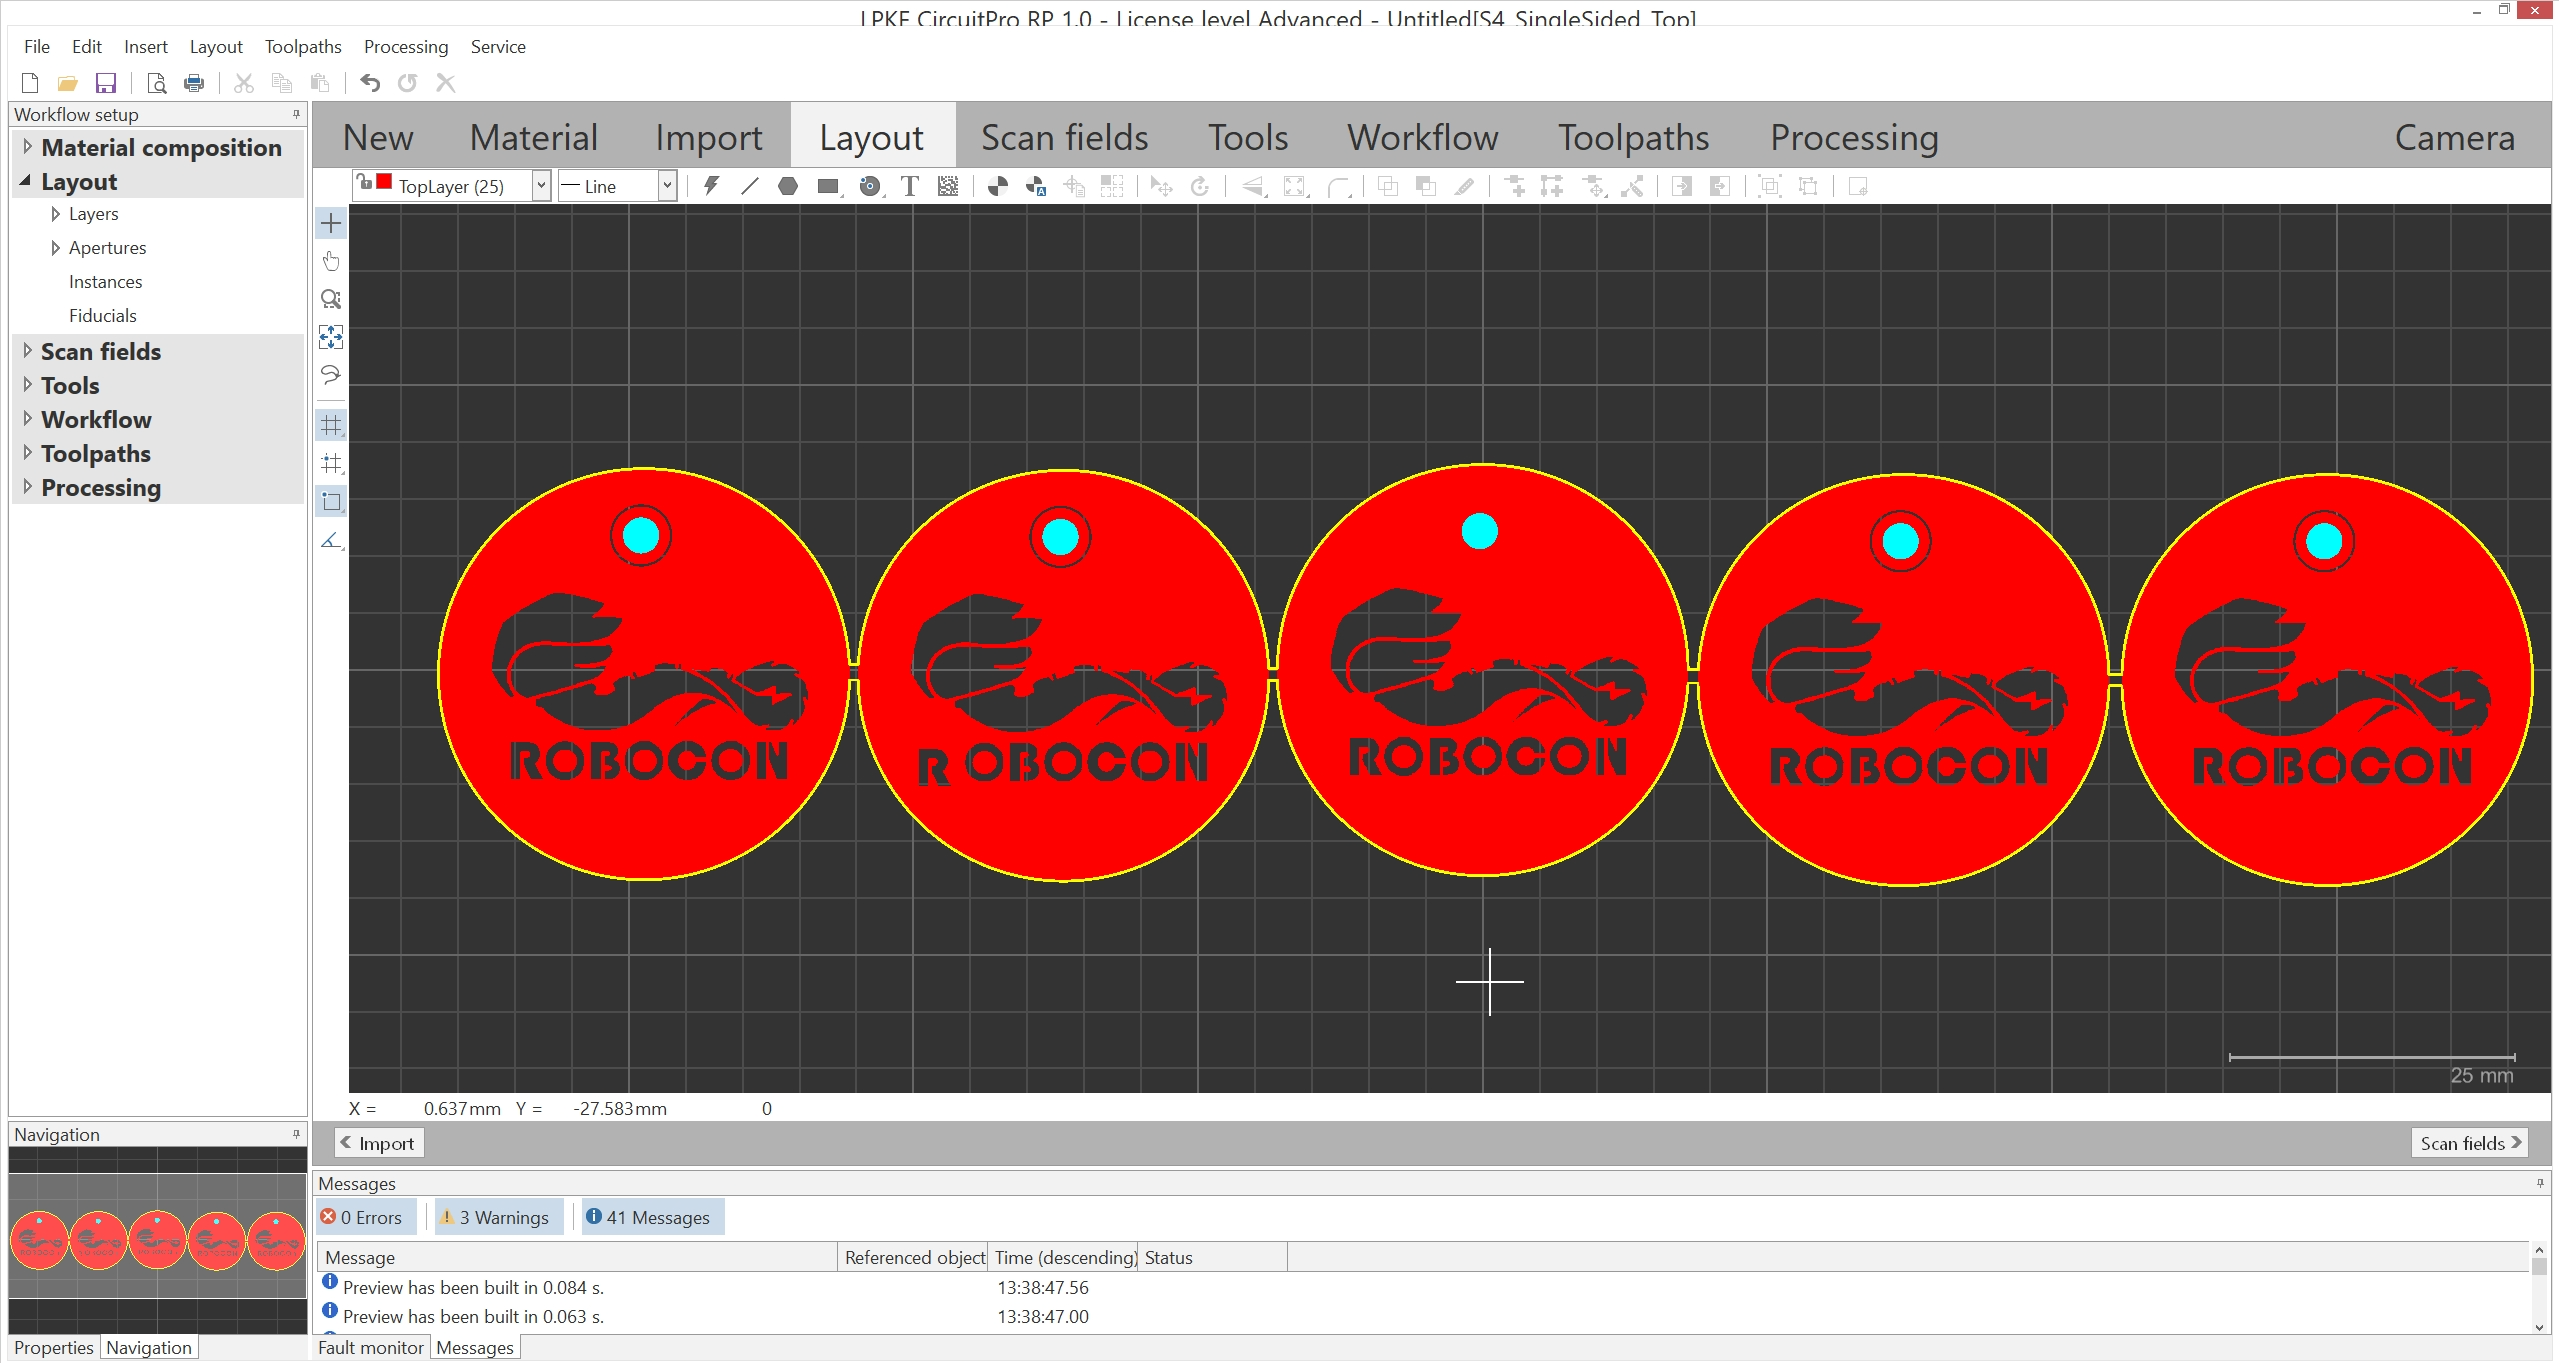The height and width of the screenshot is (1363, 2559).
Task: Open the TopLayer (25) layer dropdown
Action: coord(541,186)
